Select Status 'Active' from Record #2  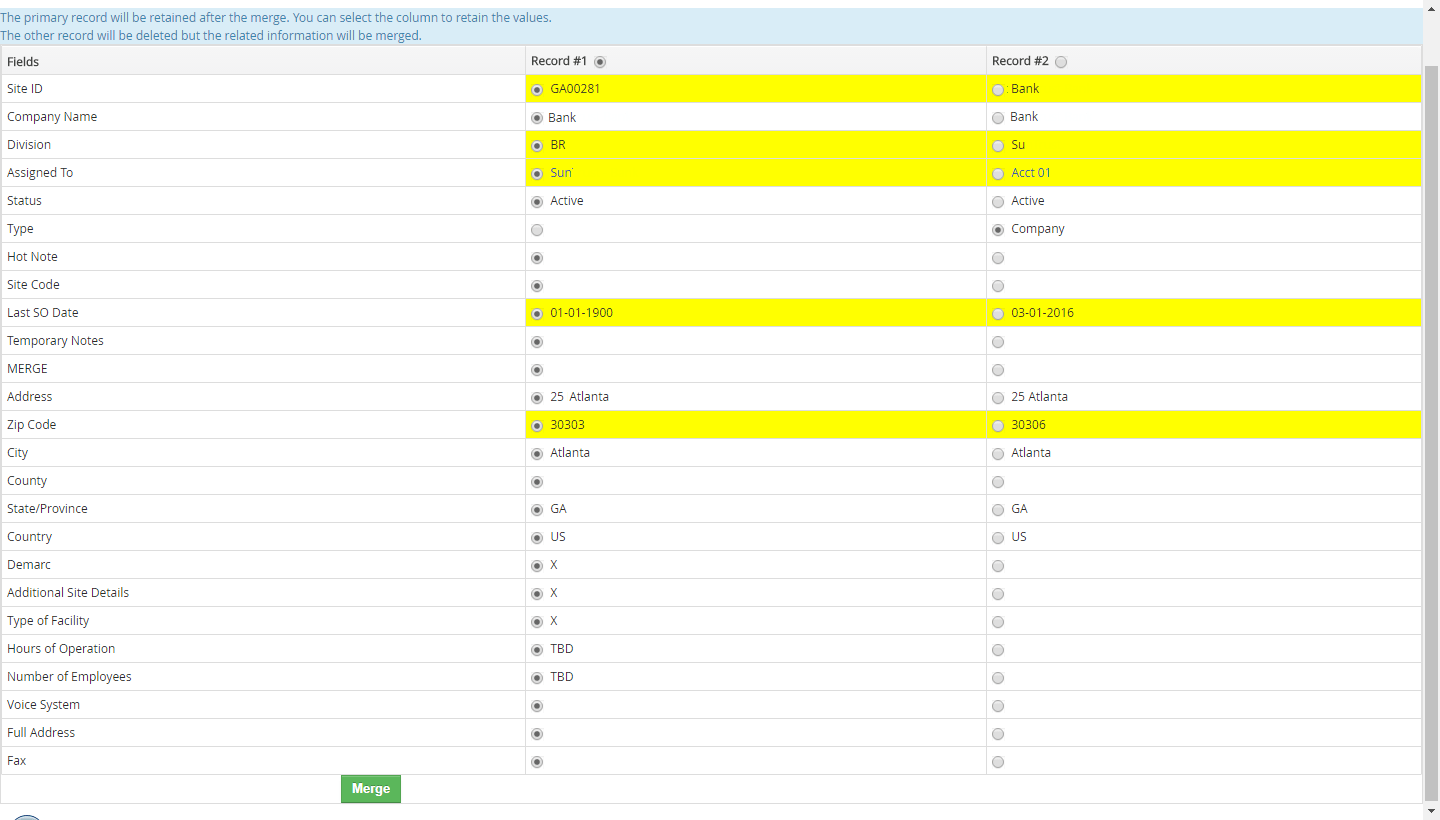[x=998, y=201]
